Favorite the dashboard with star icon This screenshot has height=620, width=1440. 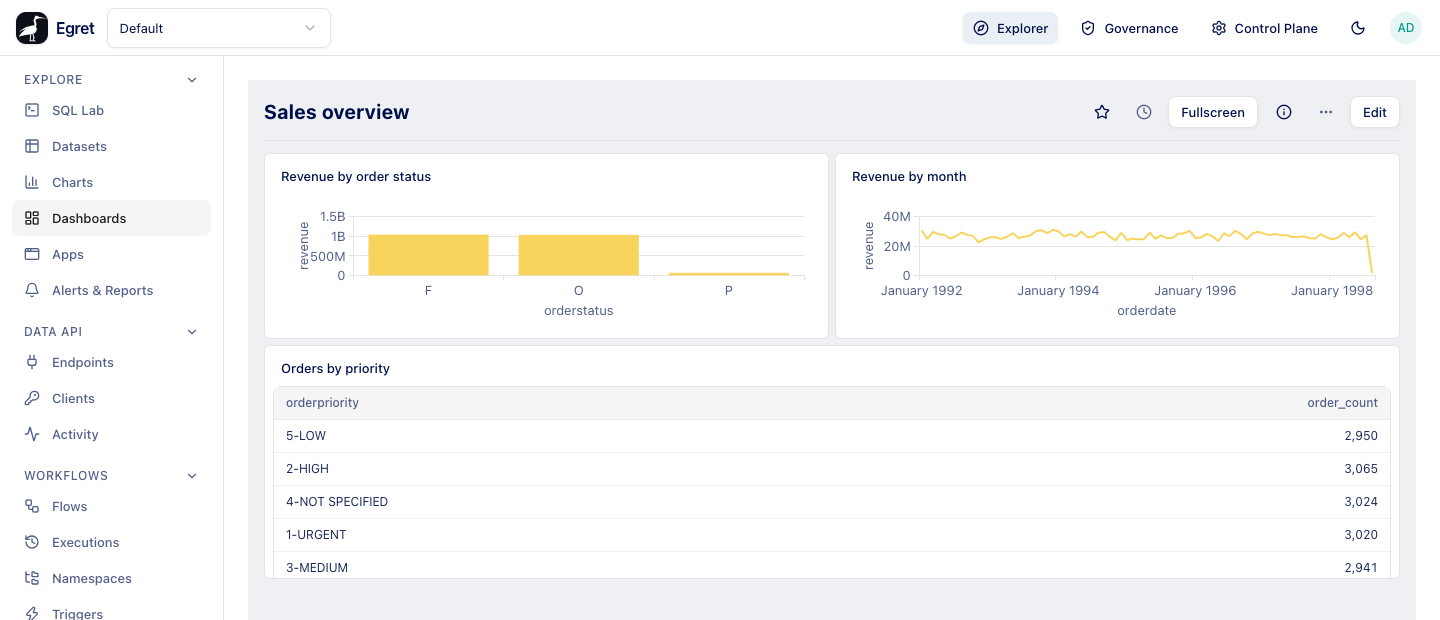(1102, 112)
